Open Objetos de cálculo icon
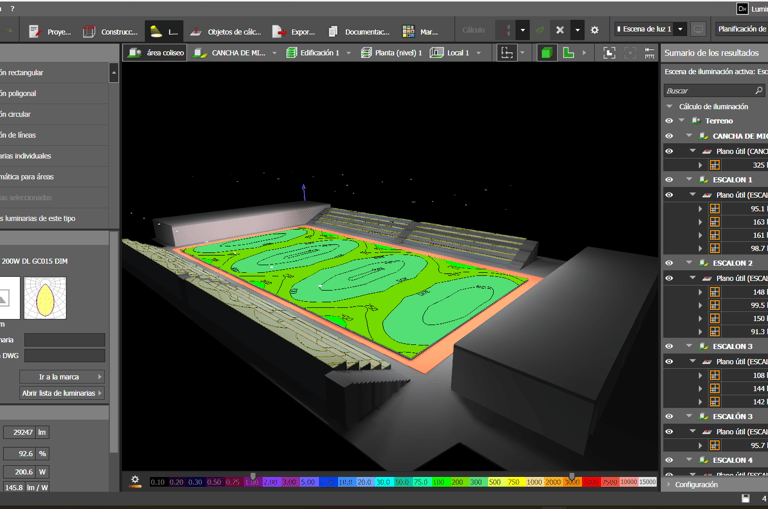The width and height of the screenshot is (768, 509). click(195, 32)
